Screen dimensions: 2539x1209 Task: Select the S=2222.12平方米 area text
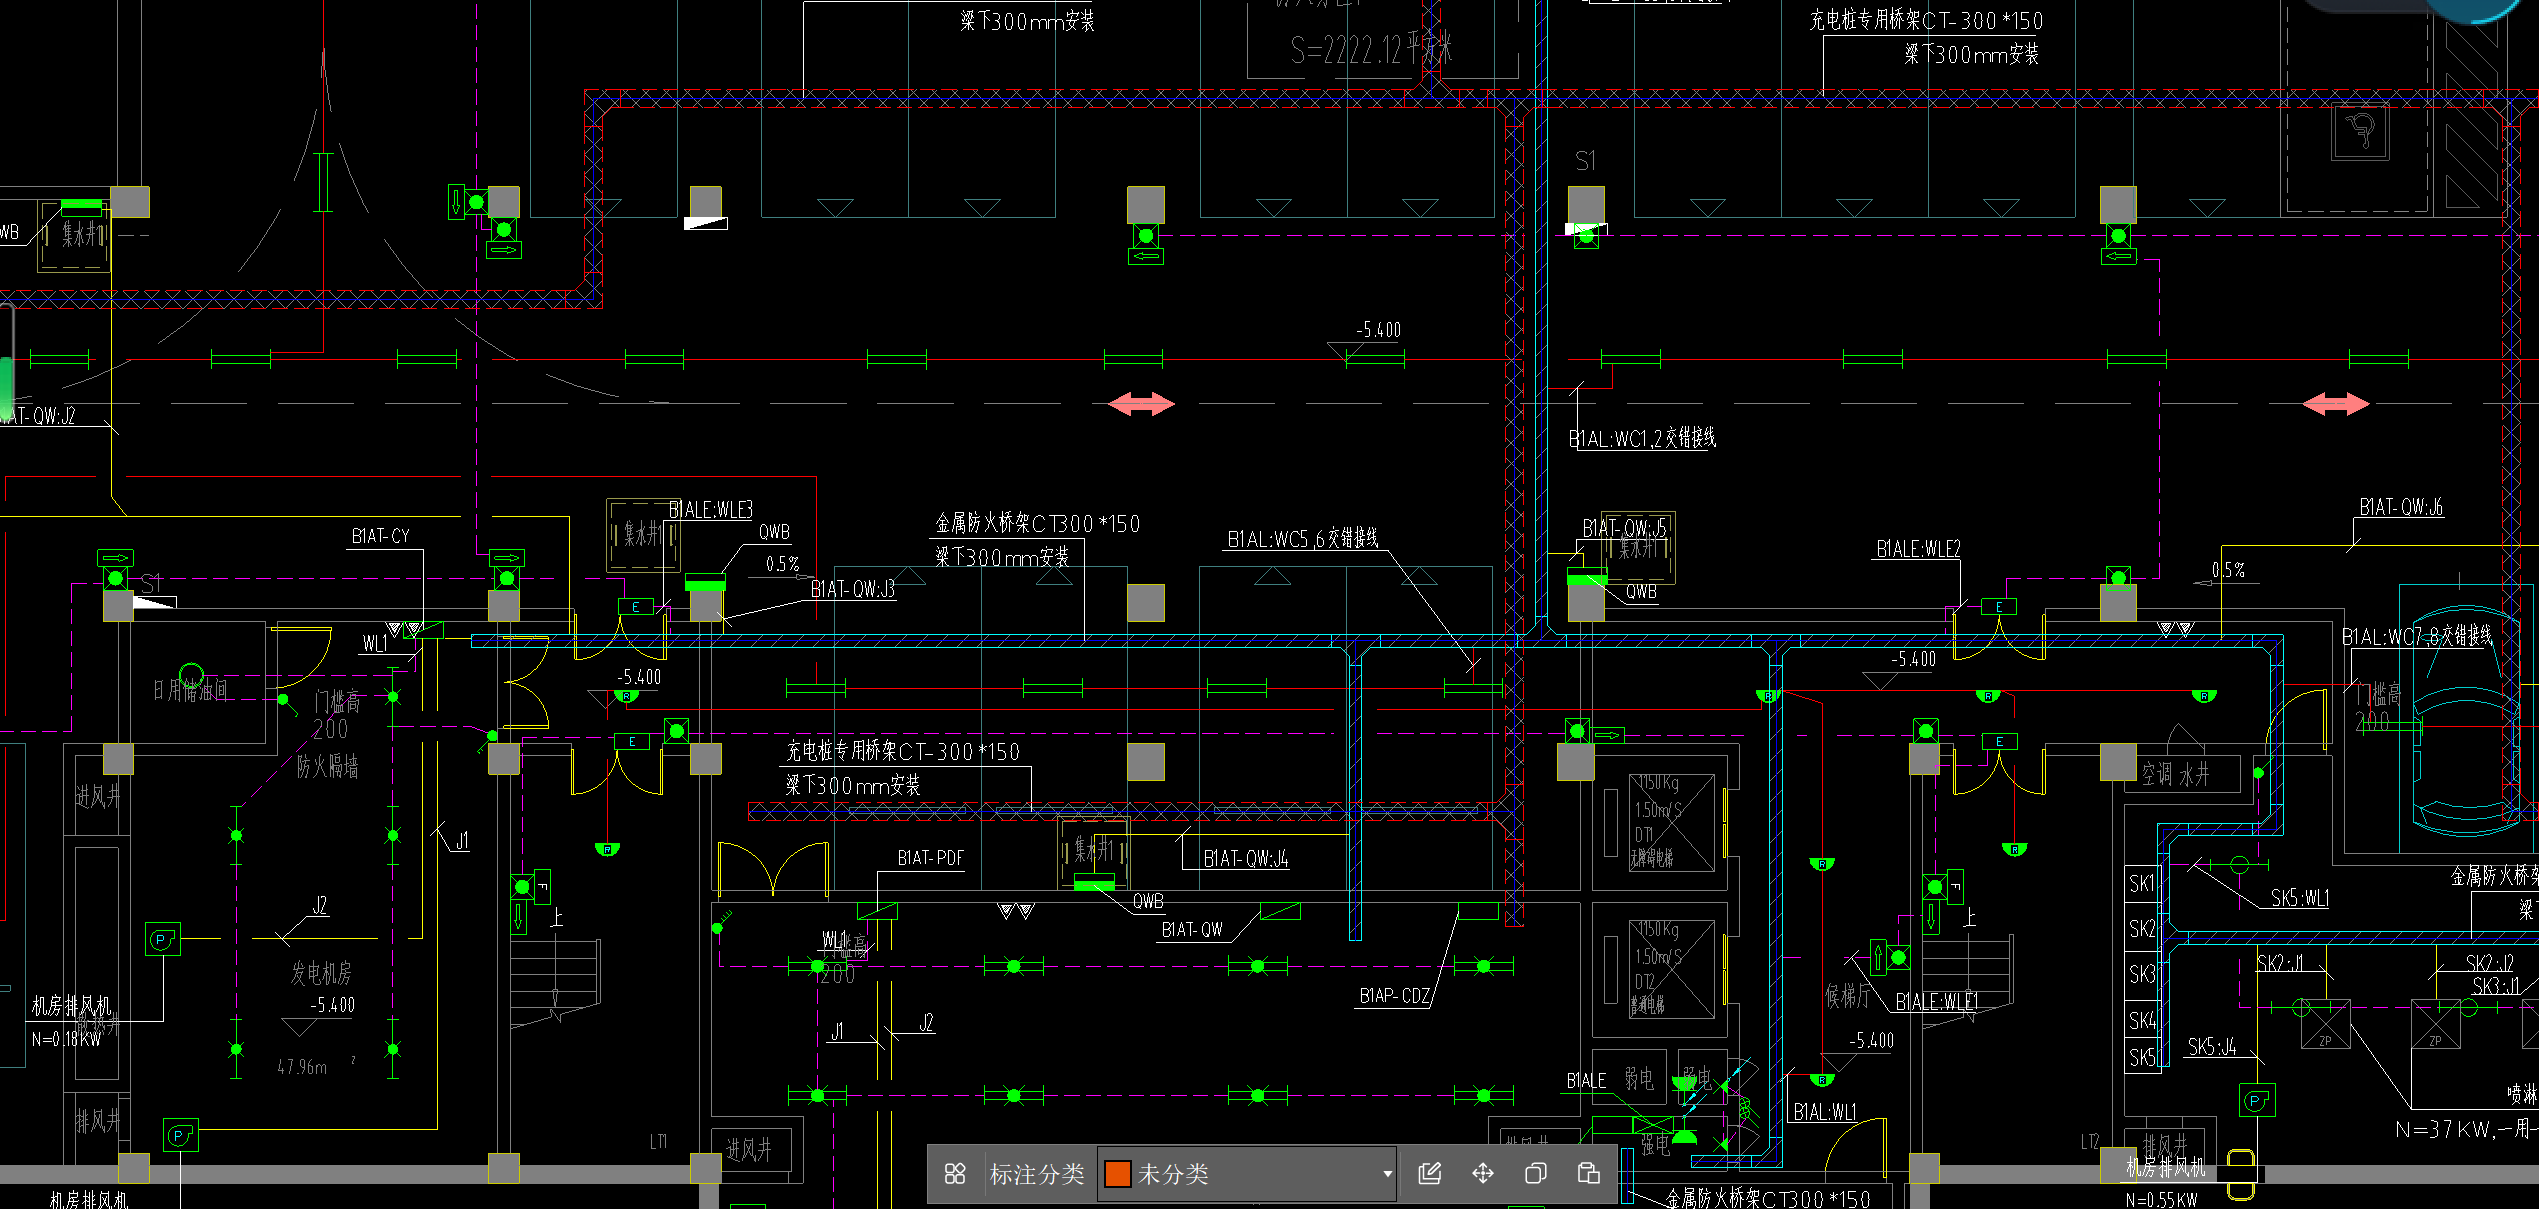pyautogui.click(x=1371, y=50)
